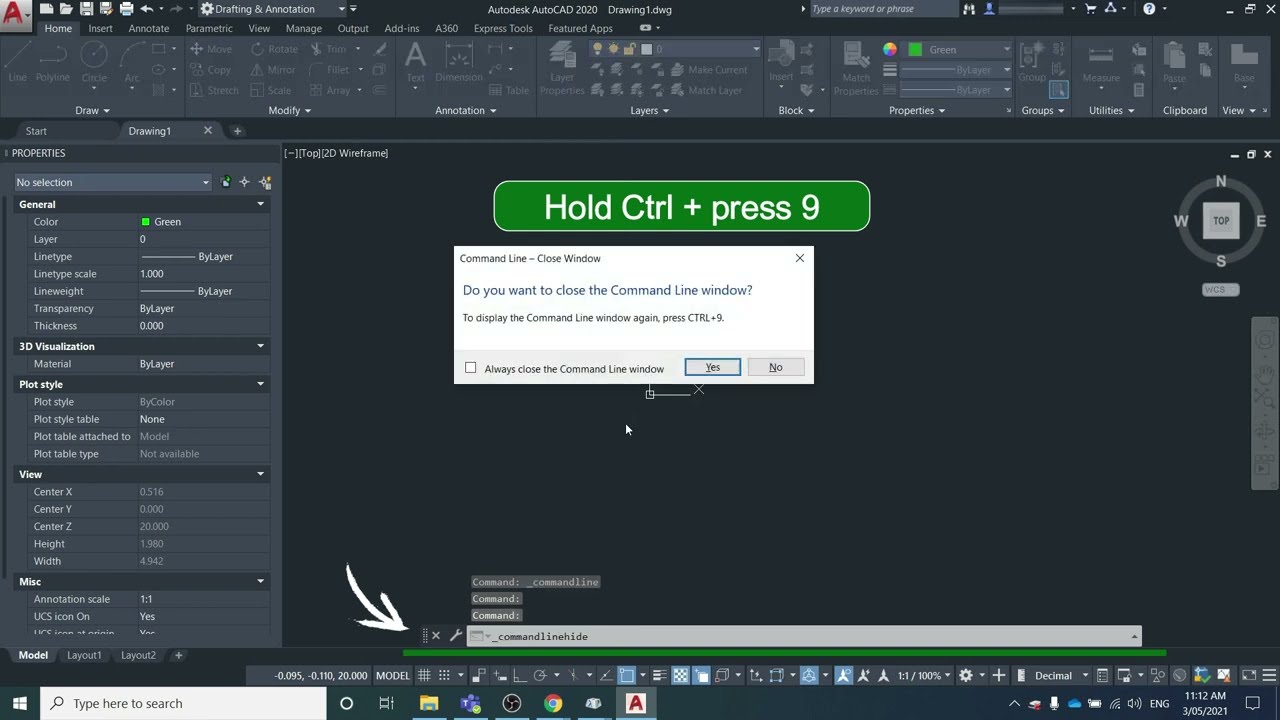Collapse the 3D Visualization section
This screenshot has height=720, width=1280.
pos(261,346)
